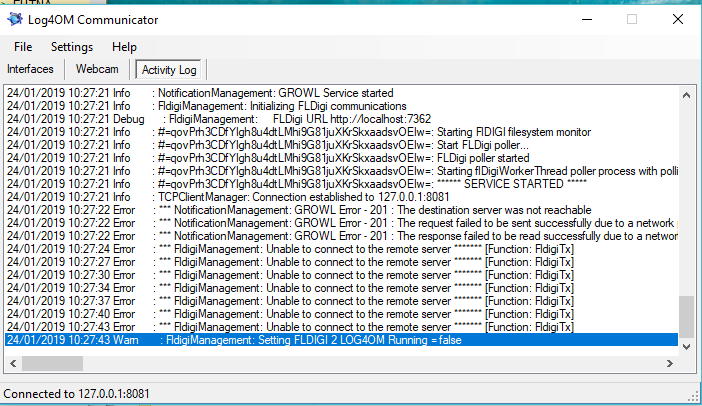
Task: Click the window resize grip in status bar
Action: pos(693,396)
